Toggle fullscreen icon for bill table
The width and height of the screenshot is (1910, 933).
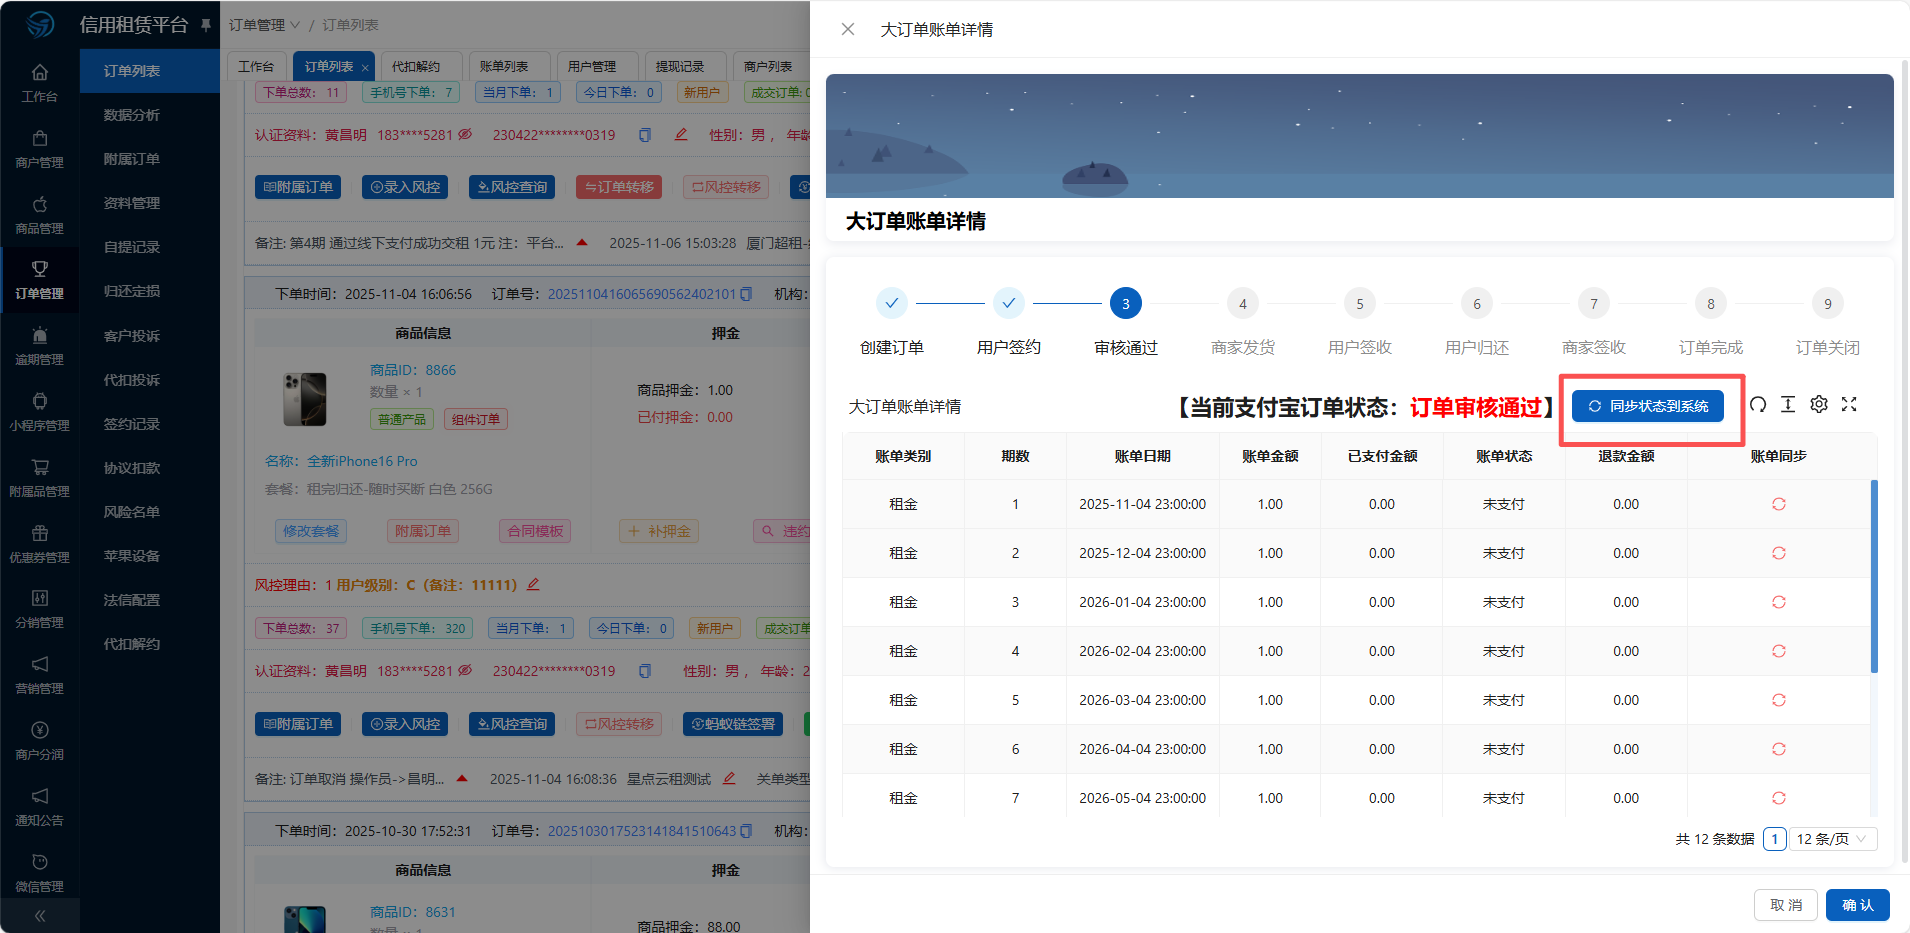click(x=1849, y=405)
